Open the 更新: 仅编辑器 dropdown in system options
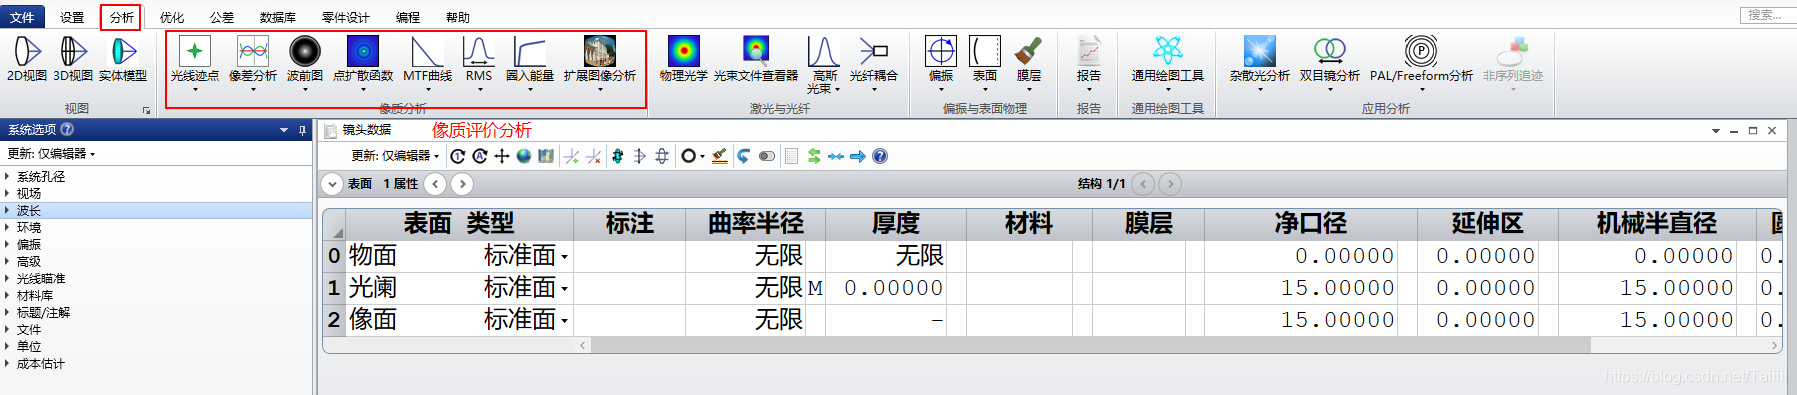1797x395 pixels. coord(51,153)
